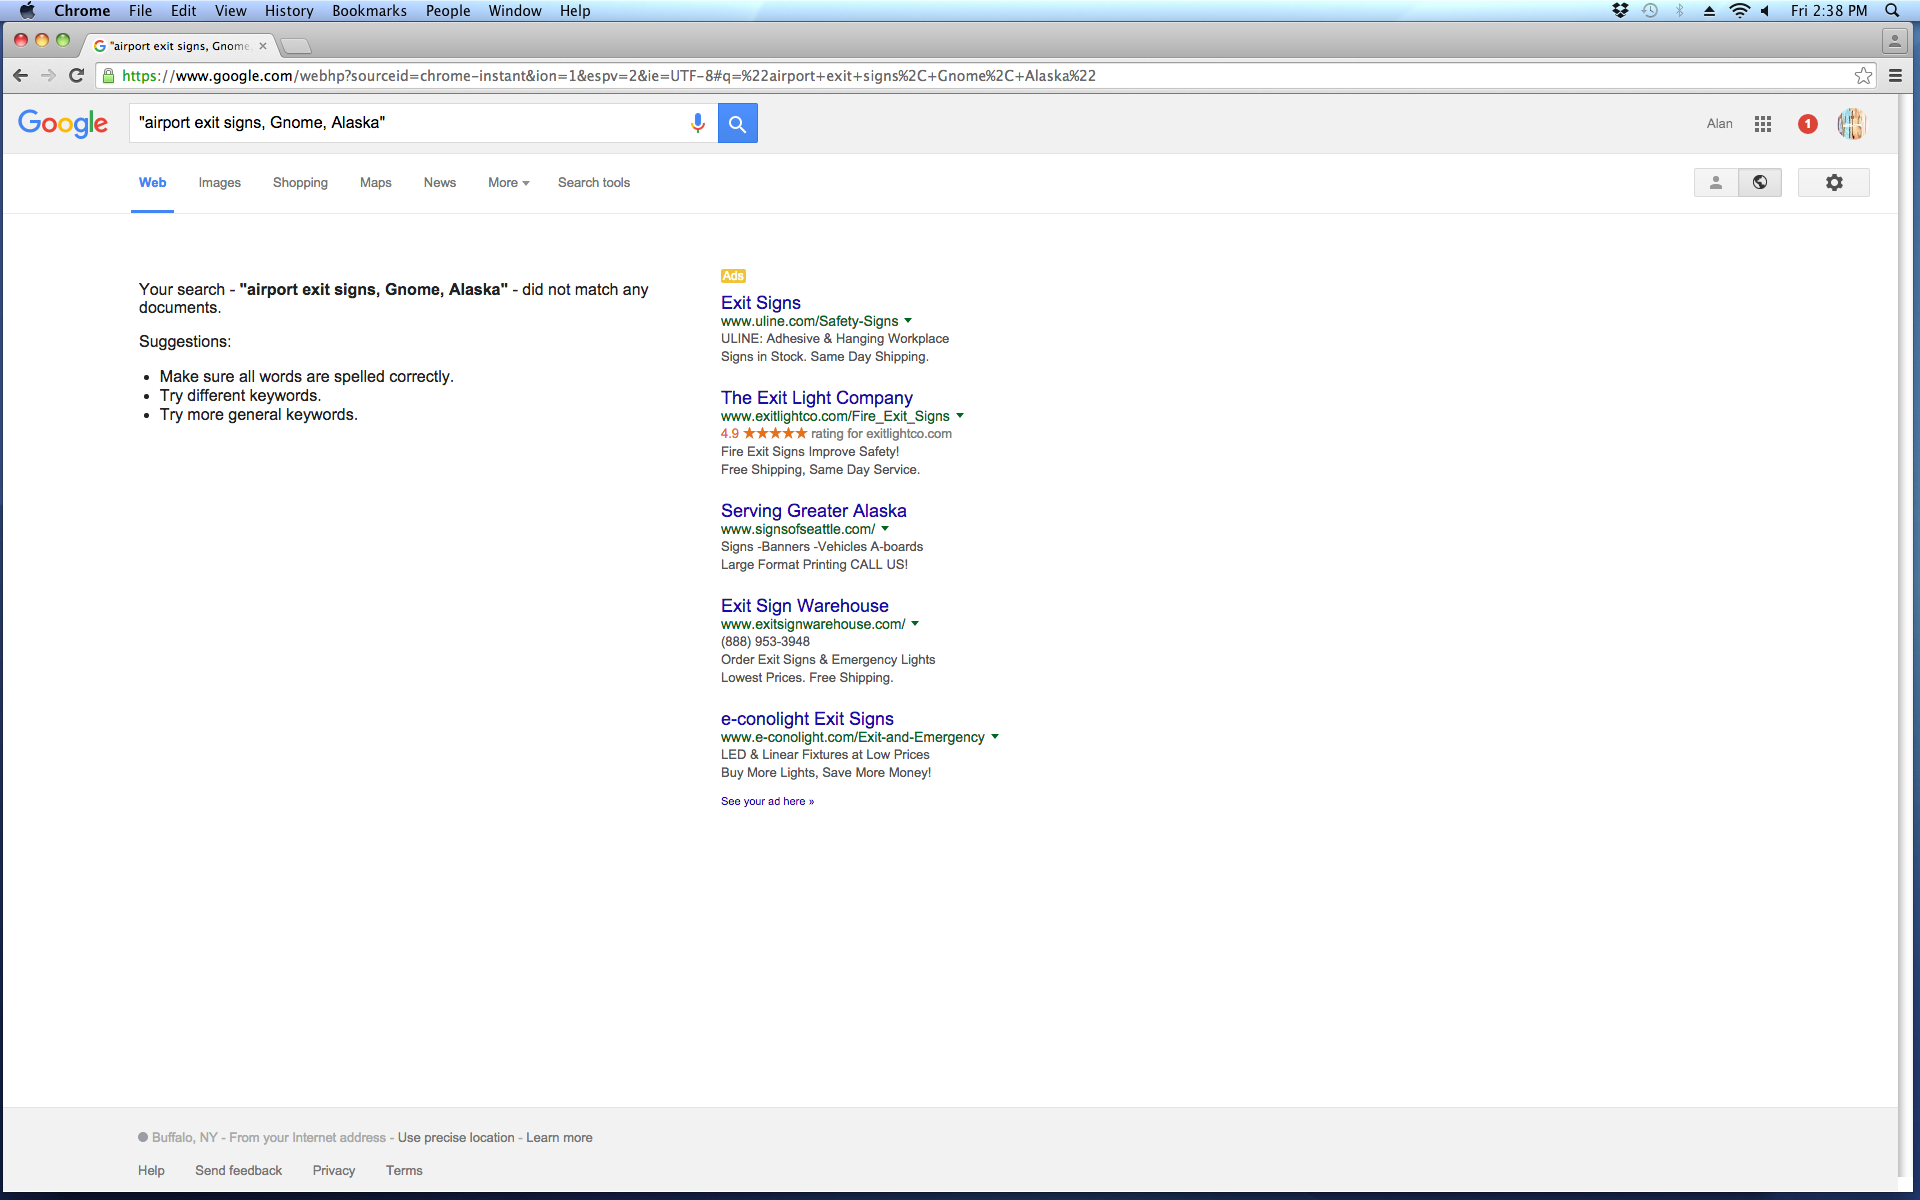Reload the page
This screenshot has width=1920, height=1200.
click(76, 76)
